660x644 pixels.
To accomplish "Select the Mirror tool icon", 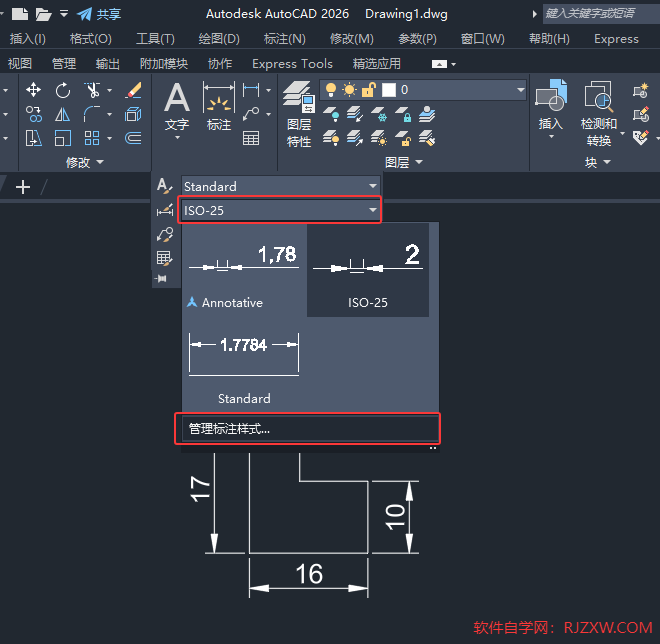I will (x=63, y=114).
